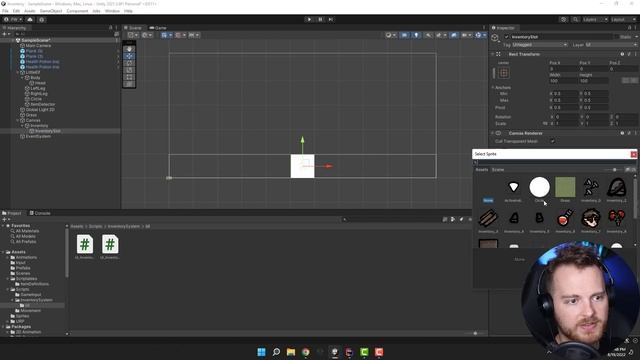This screenshot has width=640, height=360.
Task: Click the Pause button in the Unity toolbar
Action: click(x=320, y=19)
